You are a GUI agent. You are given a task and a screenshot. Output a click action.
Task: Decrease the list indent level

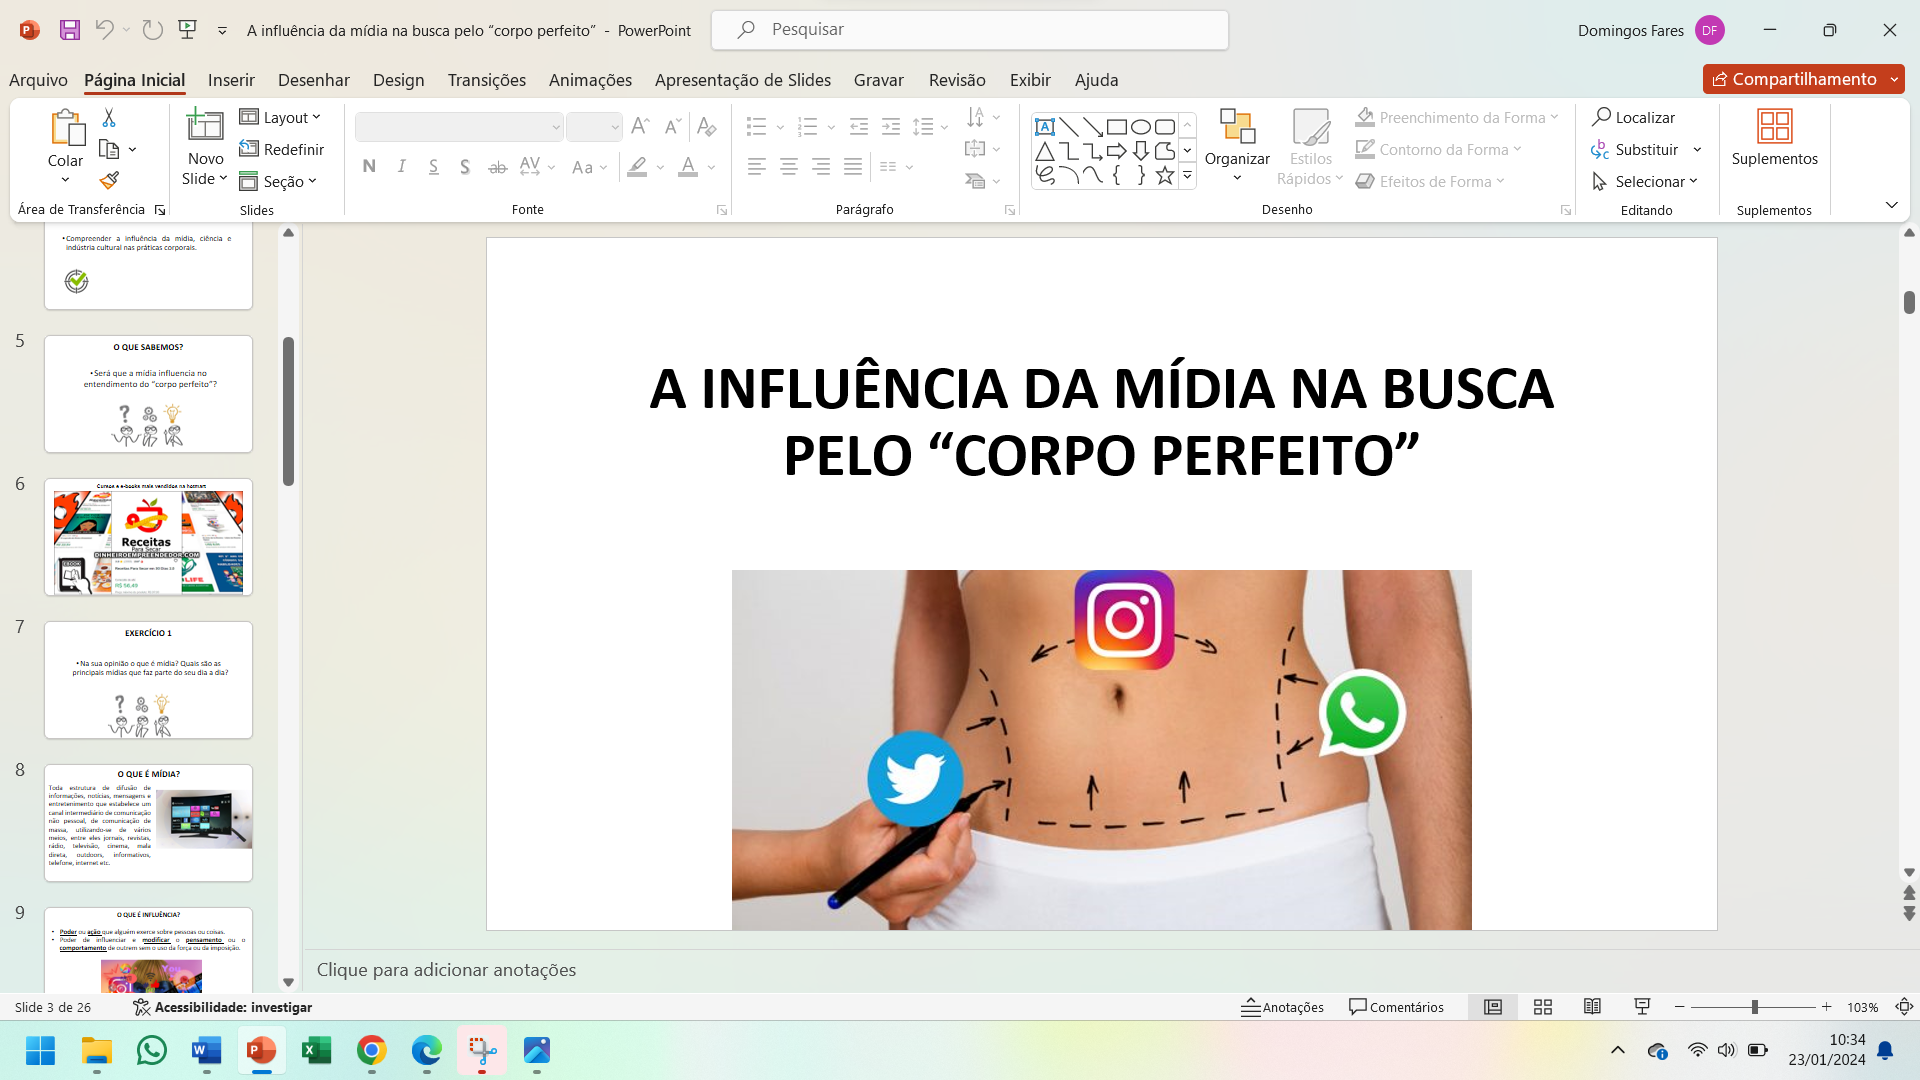click(x=859, y=126)
